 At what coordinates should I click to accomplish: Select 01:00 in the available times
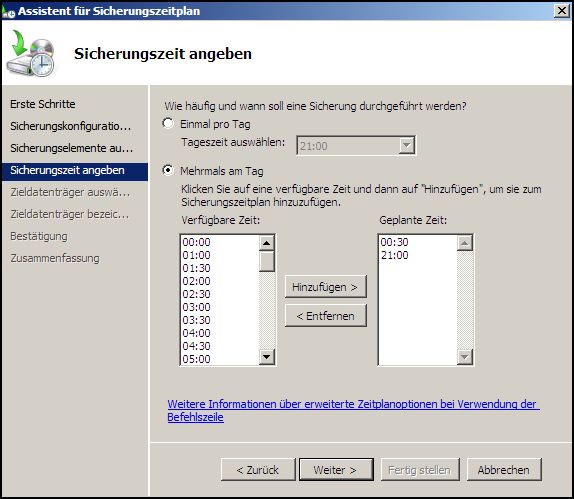(x=197, y=255)
